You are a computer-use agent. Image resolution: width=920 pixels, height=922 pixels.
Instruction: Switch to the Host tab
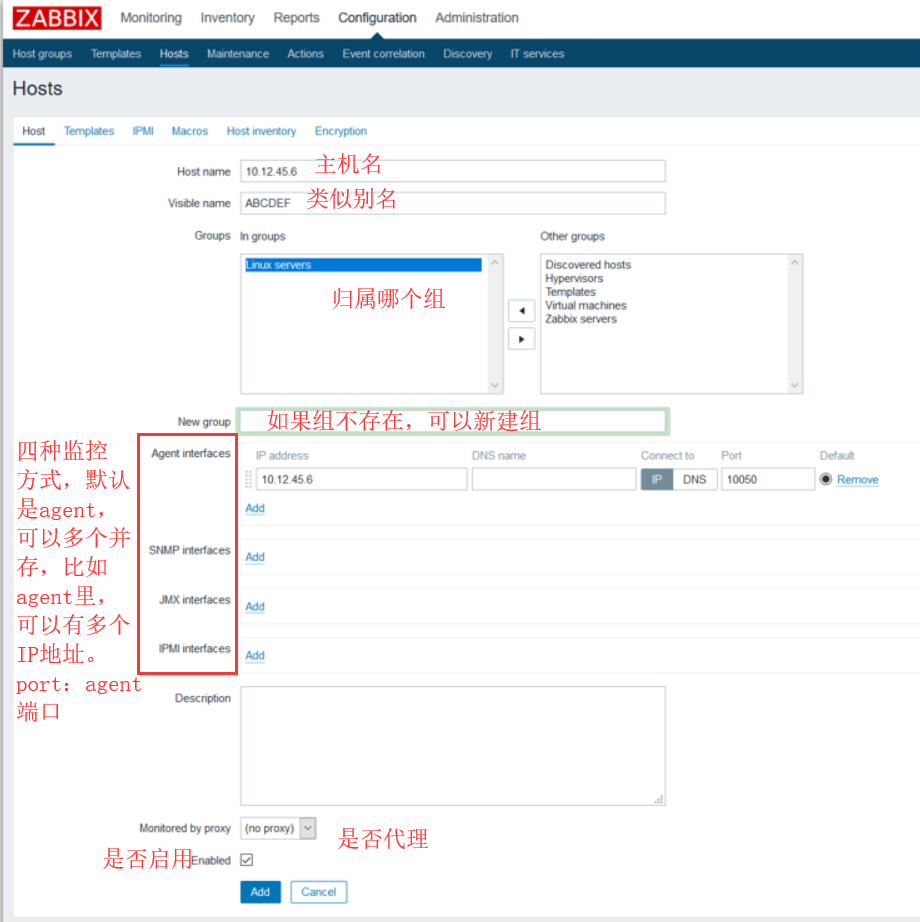[x=34, y=131]
